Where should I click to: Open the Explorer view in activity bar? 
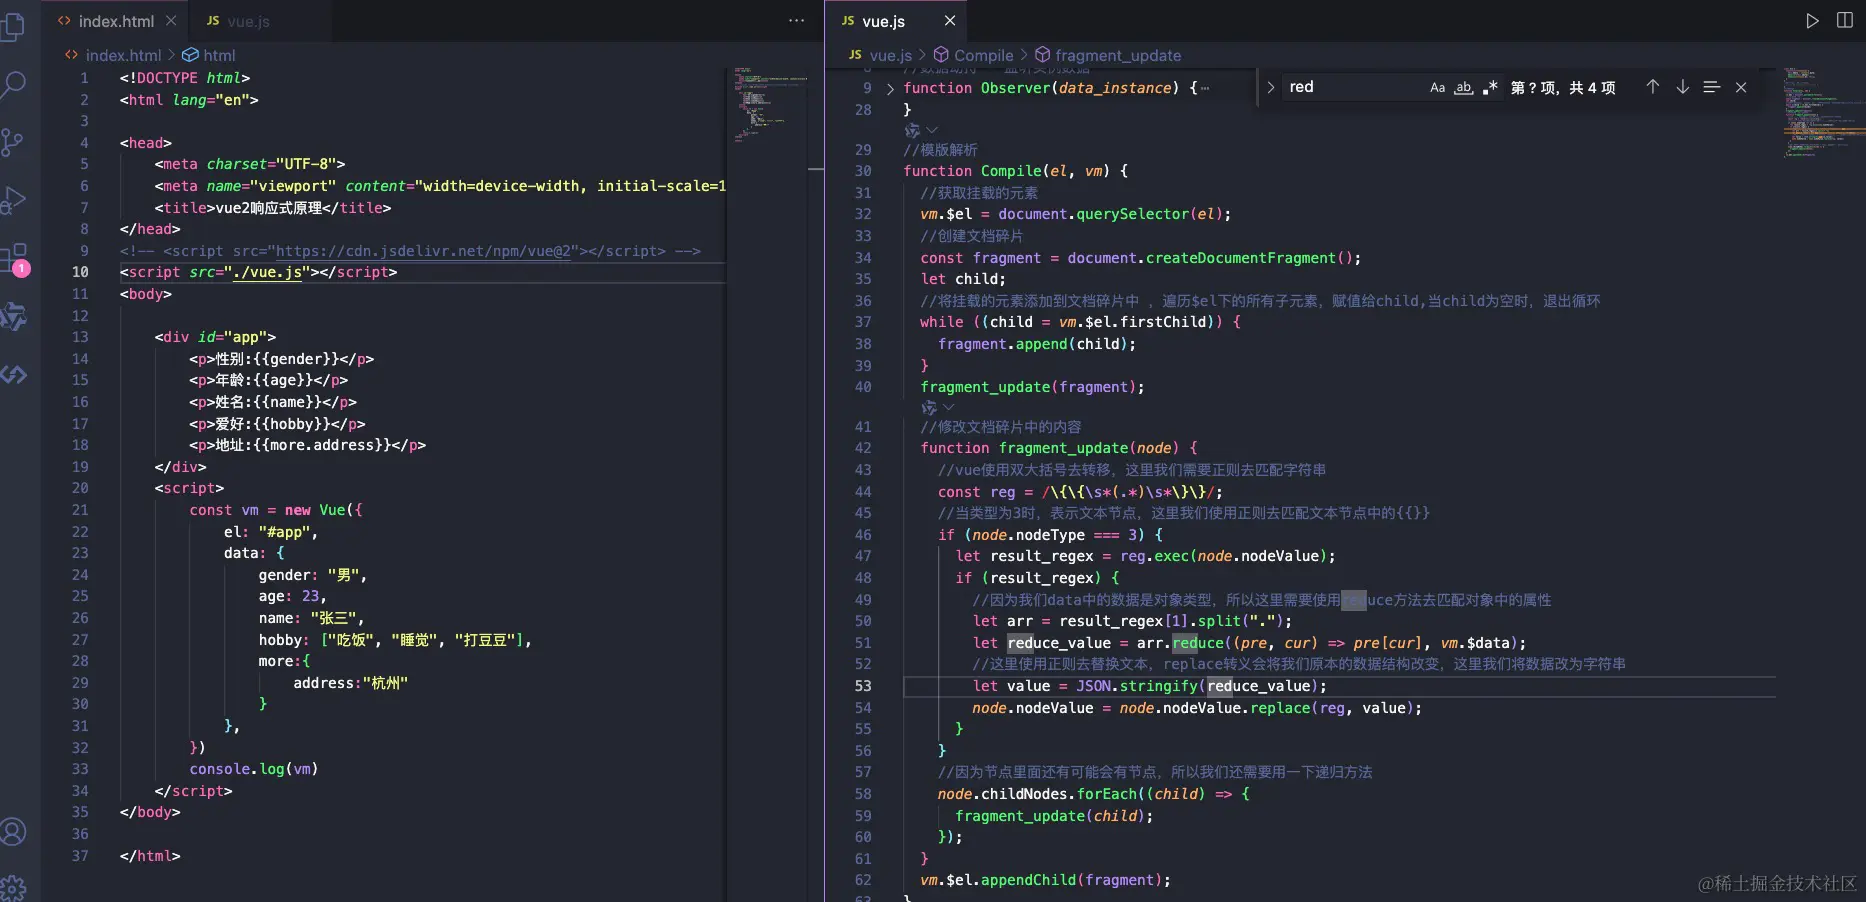tap(13, 27)
